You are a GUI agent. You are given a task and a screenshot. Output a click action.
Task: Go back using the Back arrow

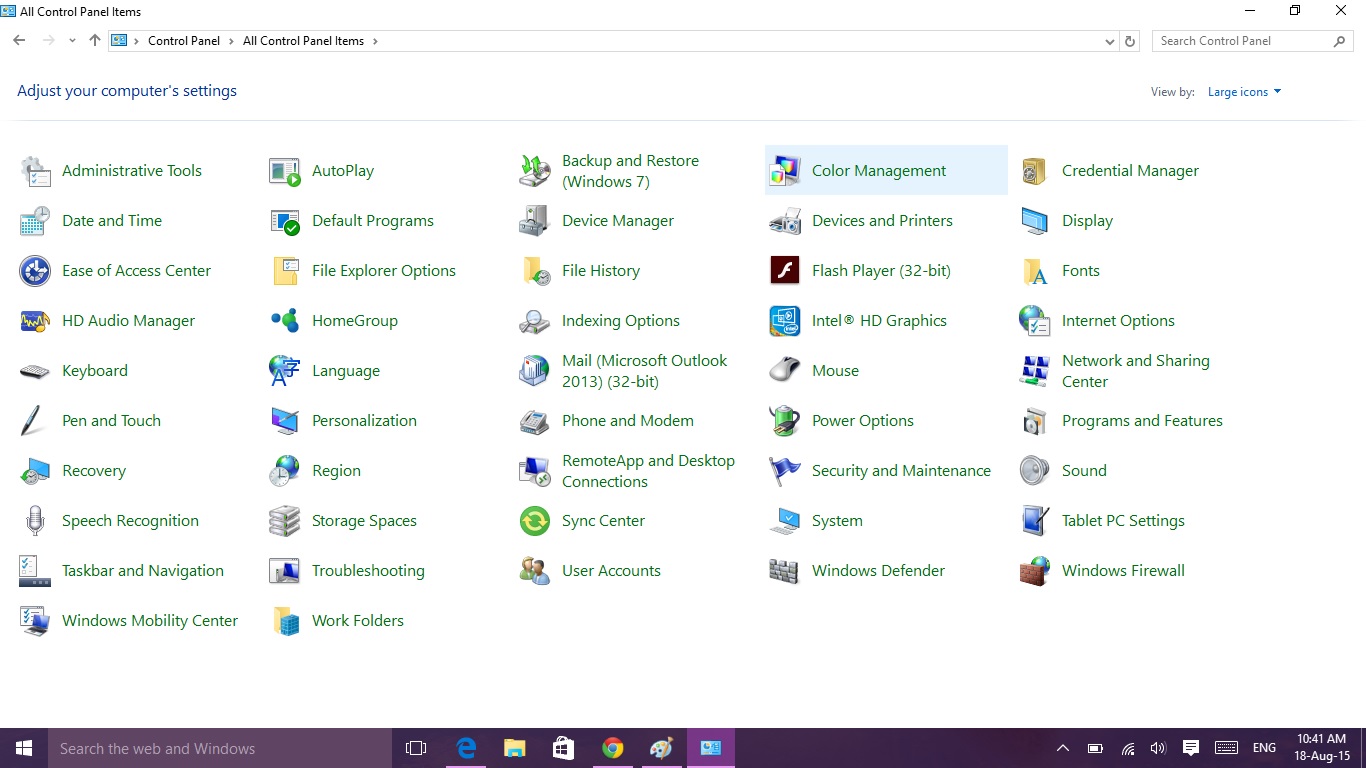[19, 41]
